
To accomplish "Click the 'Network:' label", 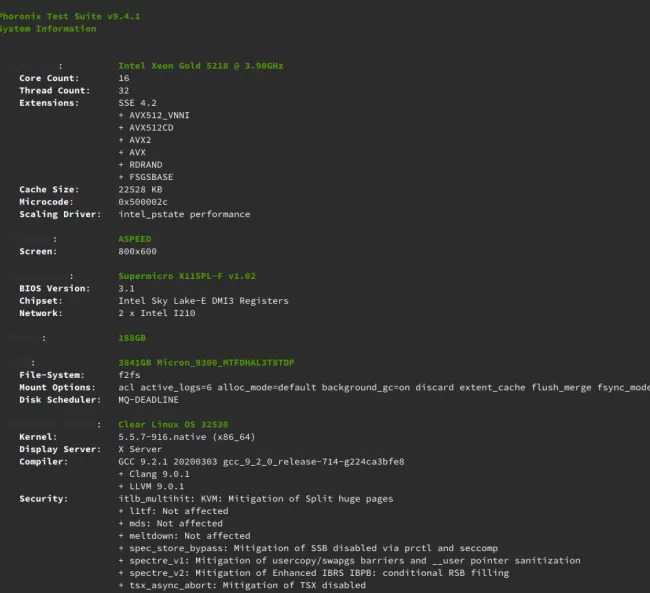I will point(41,314).
